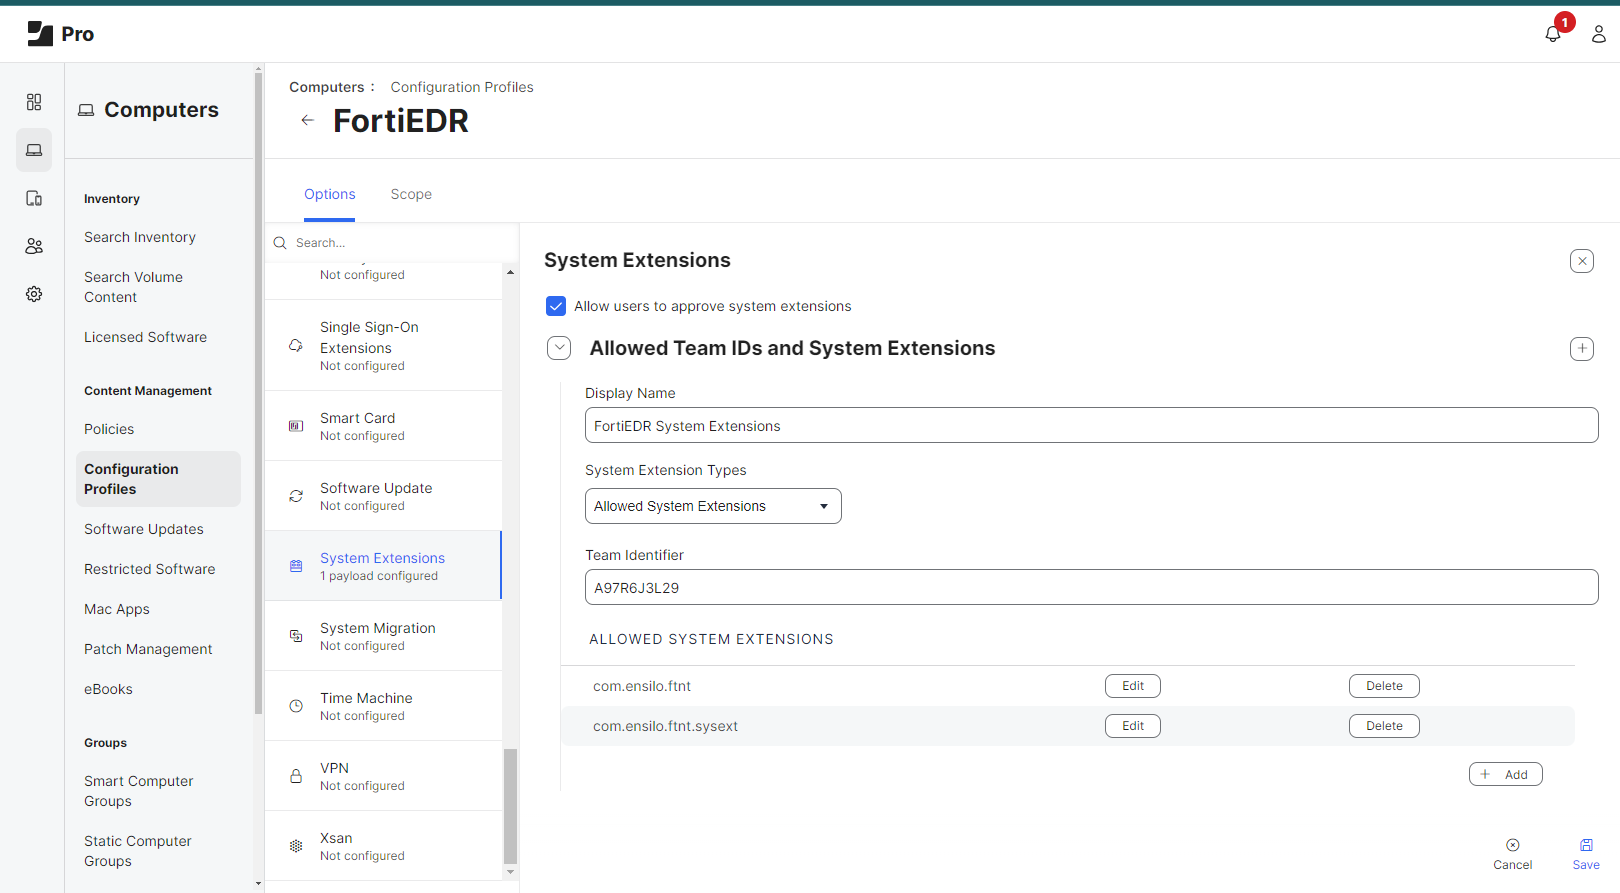Viewport: 1620px width, 893px height.
Task: Open the Devices icon in left rail
Action: (34, 198)
